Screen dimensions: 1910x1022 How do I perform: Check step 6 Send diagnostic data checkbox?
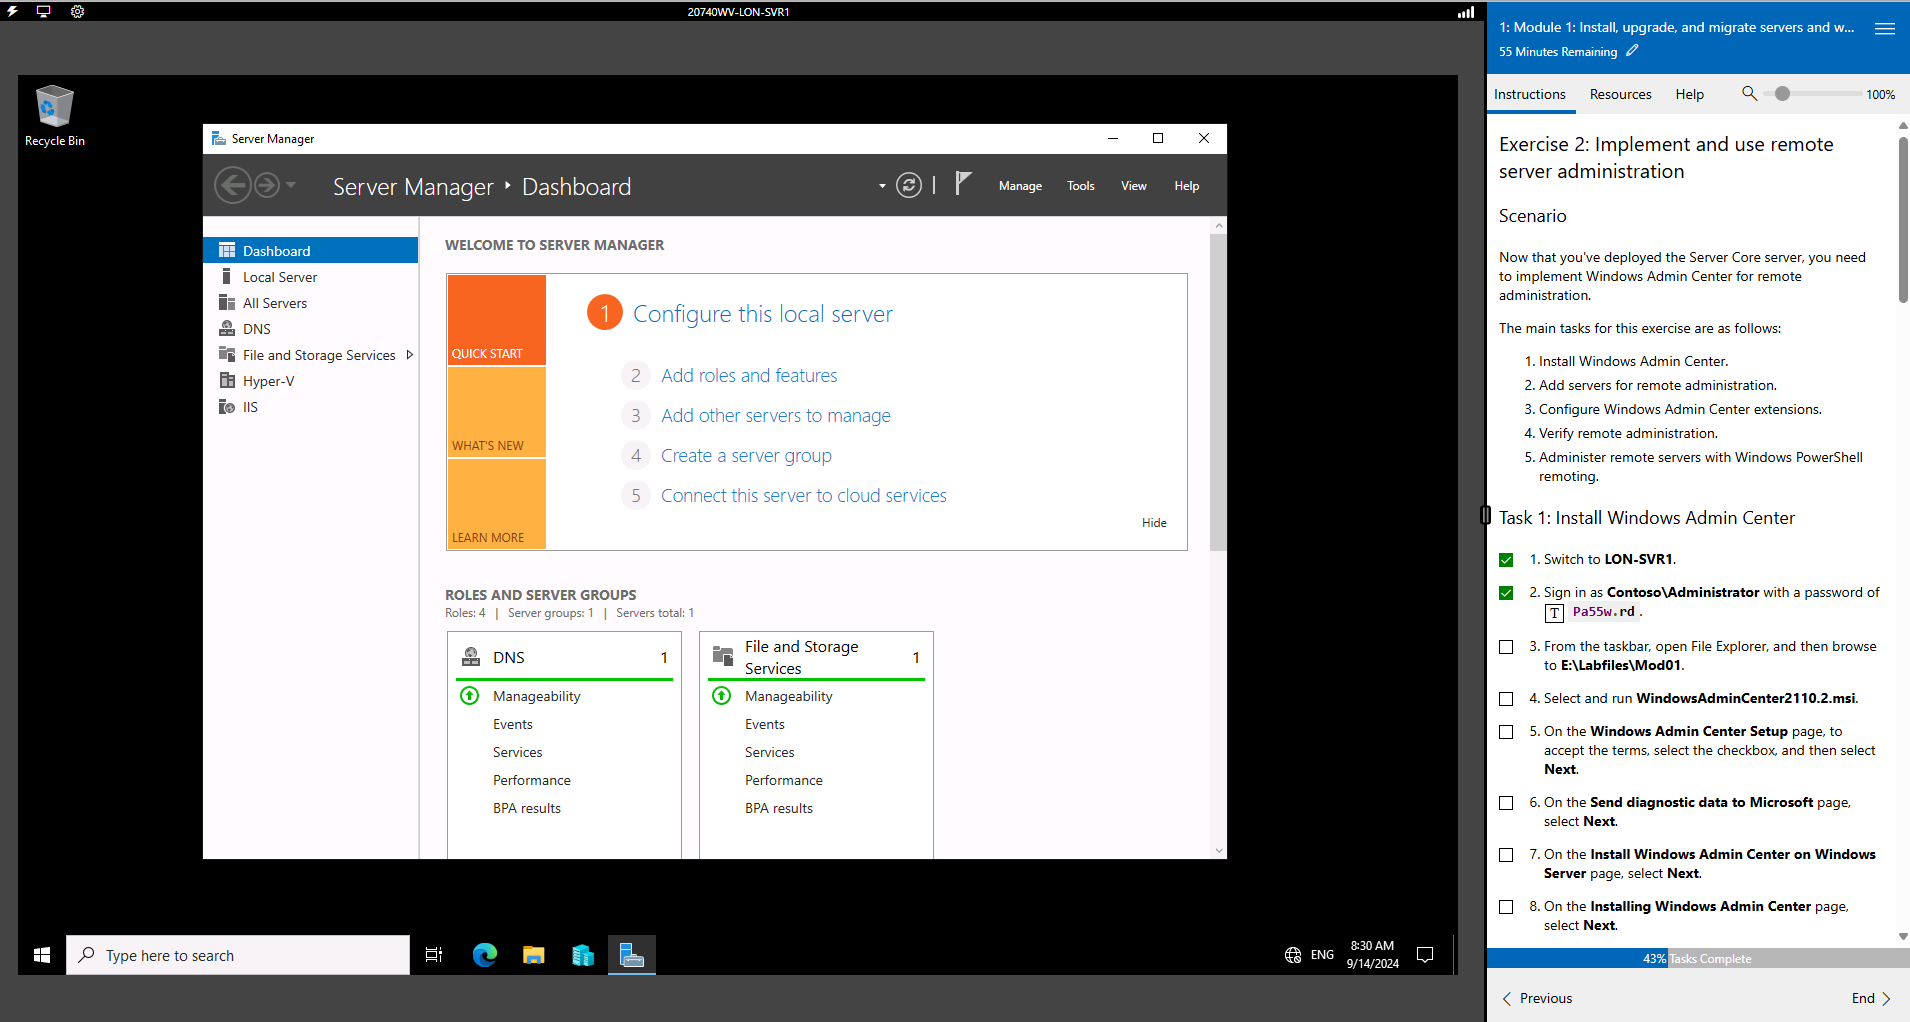[x=1506, y=803]
